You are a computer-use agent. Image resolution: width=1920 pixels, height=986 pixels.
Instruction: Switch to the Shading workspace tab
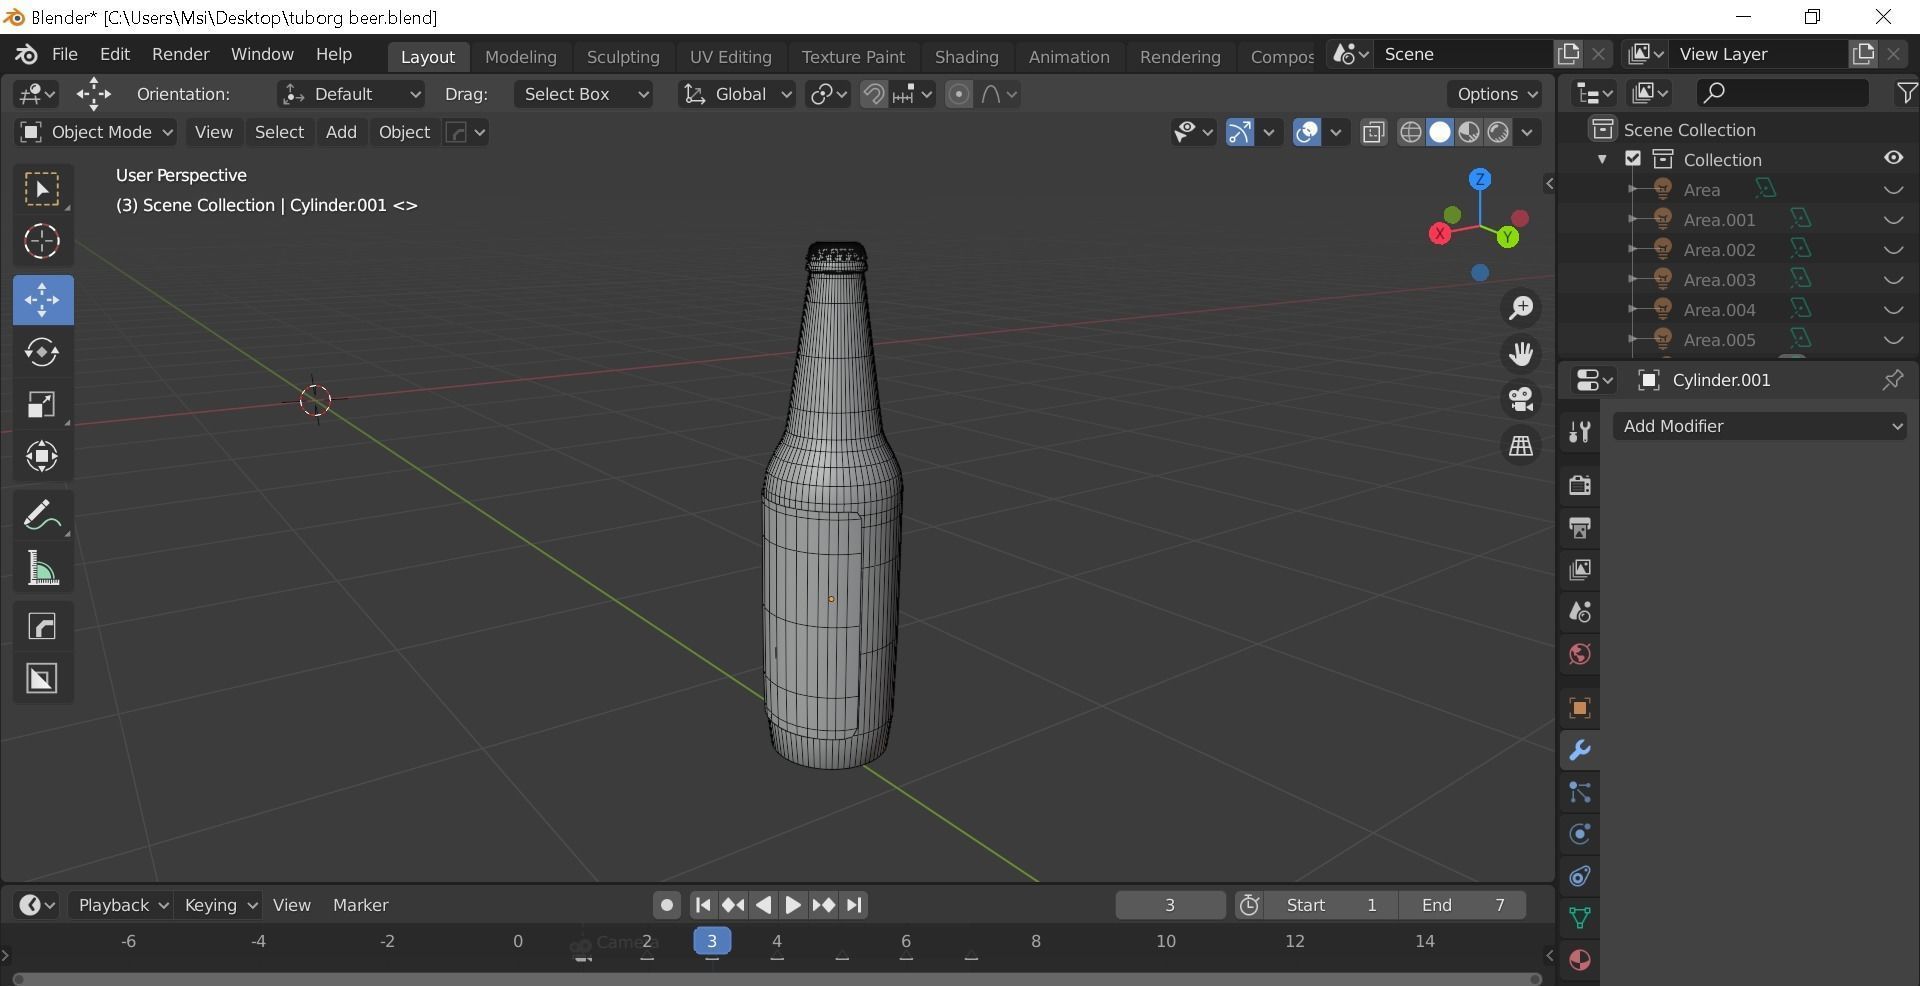pyautogui.click(x=965, y=56)
